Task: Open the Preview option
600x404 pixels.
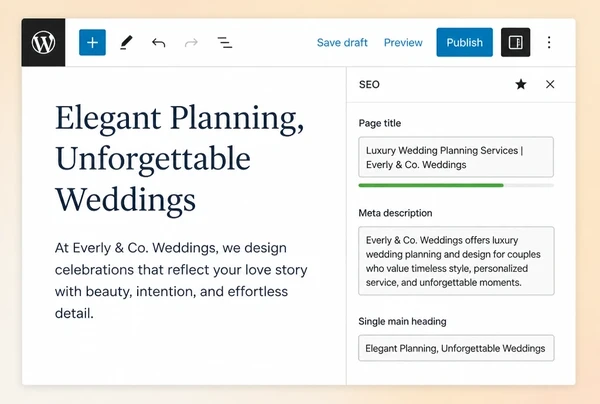Action: pyautogui.click(x=403, y=42)
